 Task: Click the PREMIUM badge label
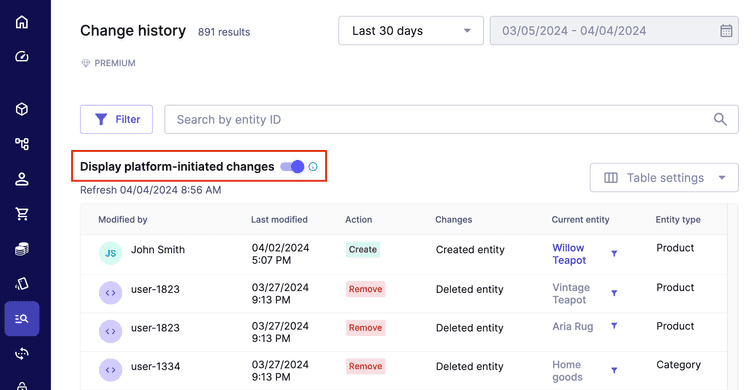(108, 63)
